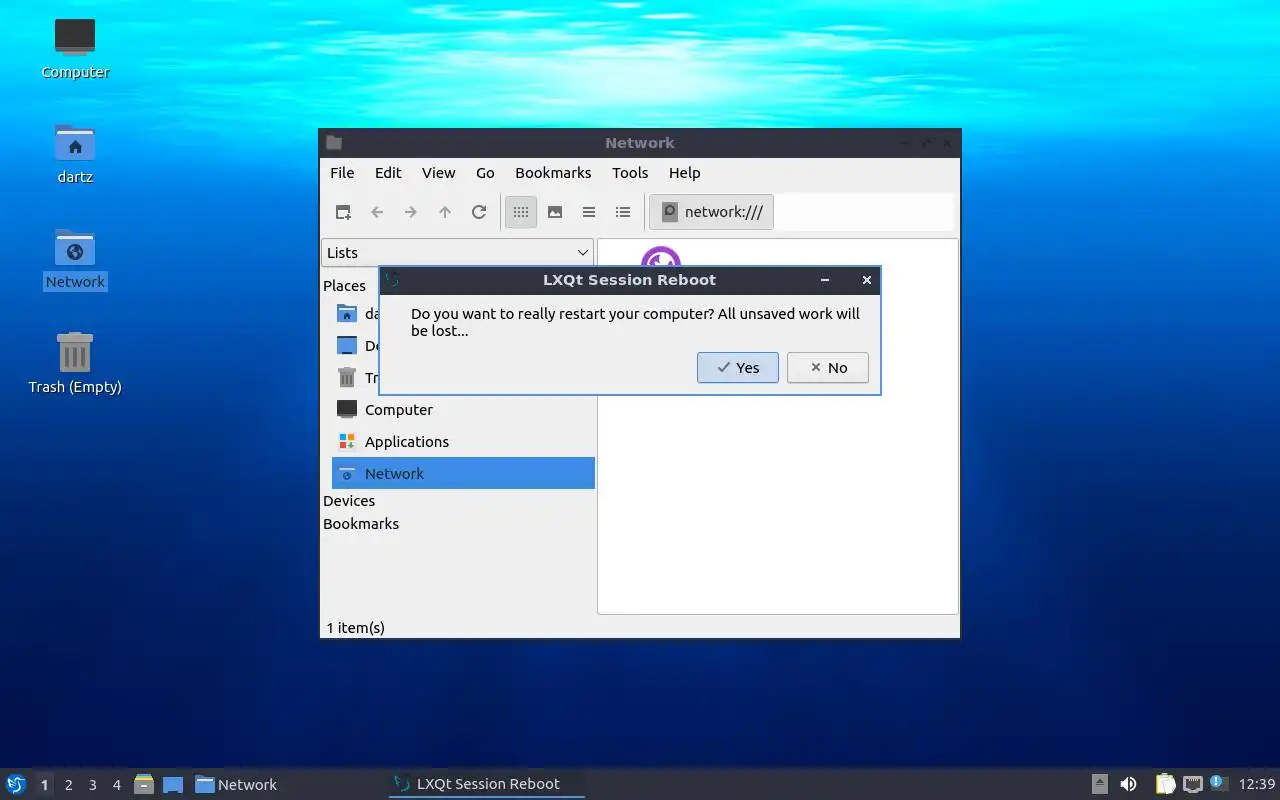The image size is (1280, 800).
Task: Open the Bookmarks menu
Action: pyautogui.click(x=553, y=173)
